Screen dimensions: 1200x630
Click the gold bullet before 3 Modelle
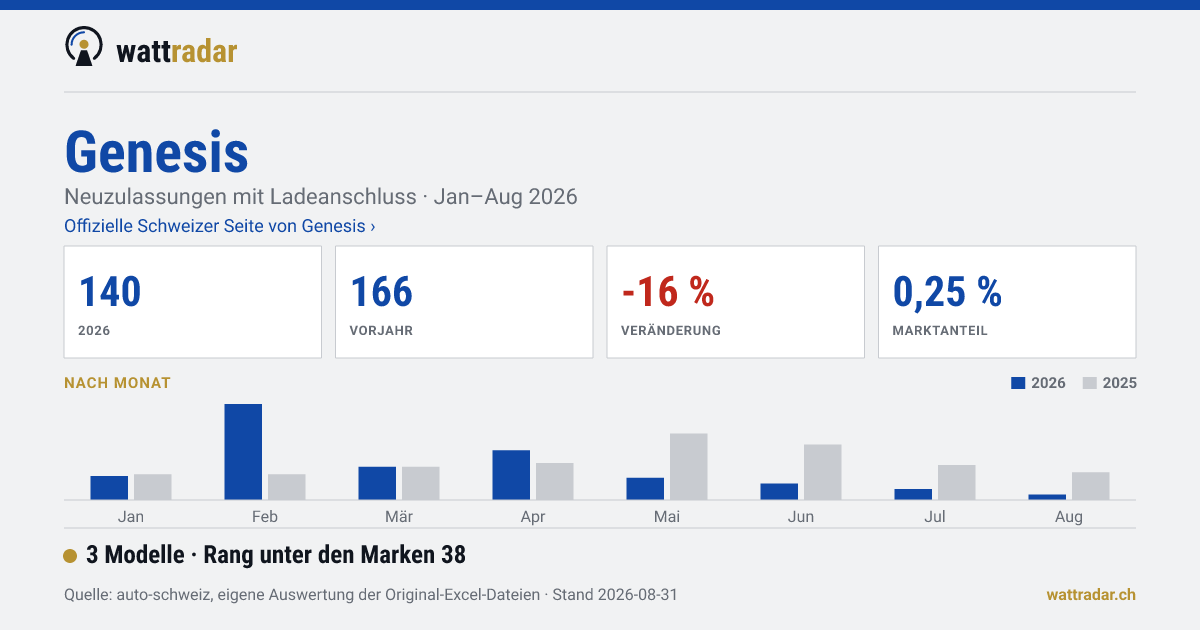pos(70,556)
